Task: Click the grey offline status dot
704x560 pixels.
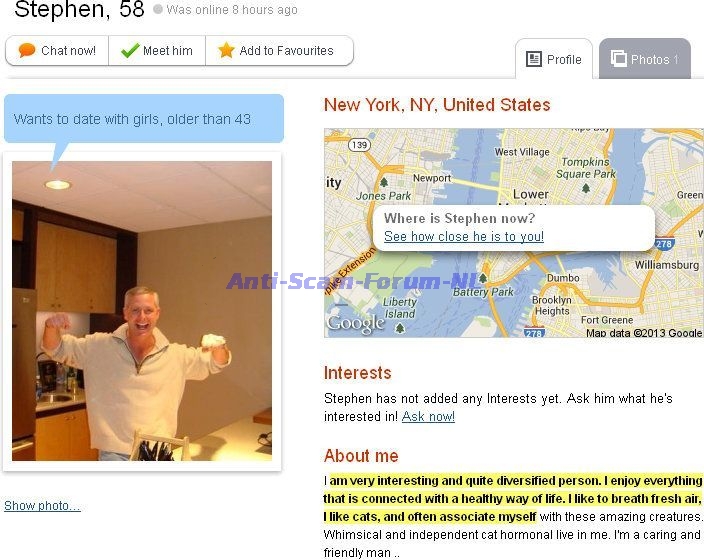Action: point(158,9)
